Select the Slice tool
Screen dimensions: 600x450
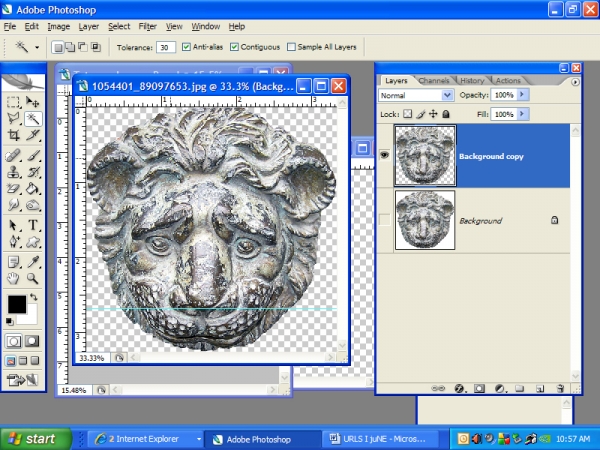click(33, 135)
